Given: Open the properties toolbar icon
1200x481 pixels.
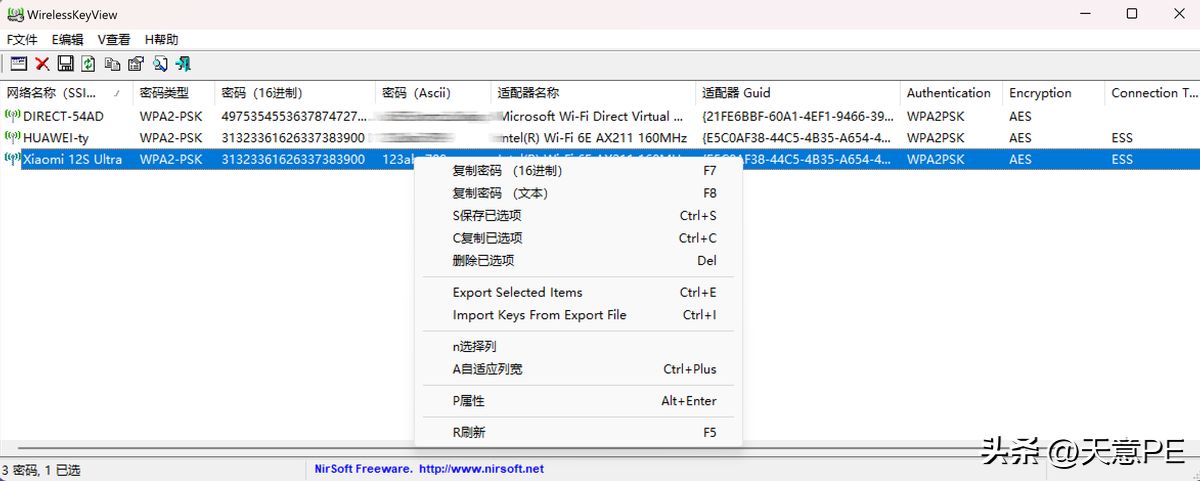Looking at the screenshot, I should pos(135,64).
